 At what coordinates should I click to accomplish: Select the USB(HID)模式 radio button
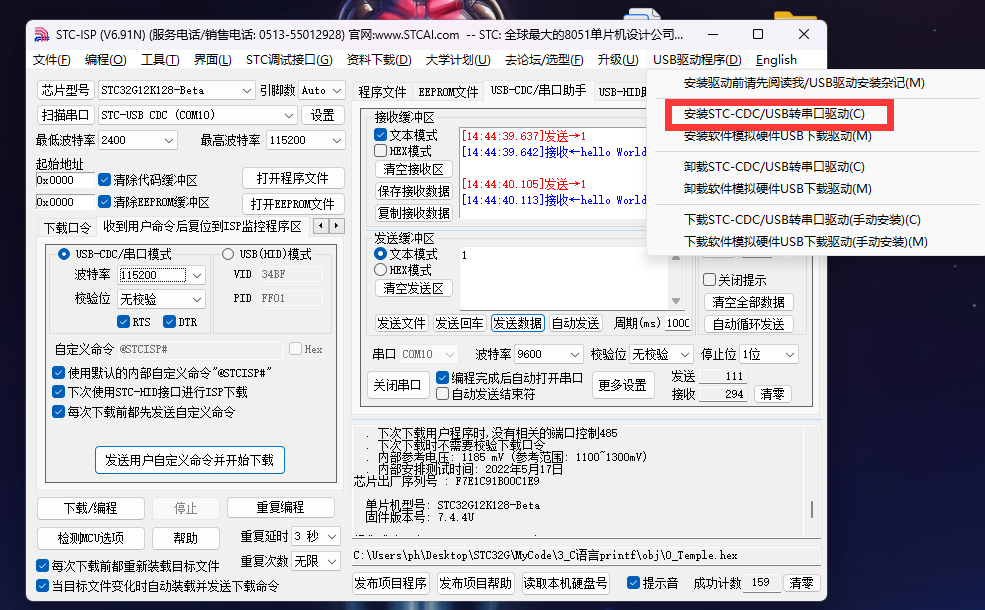coord(227,254)
